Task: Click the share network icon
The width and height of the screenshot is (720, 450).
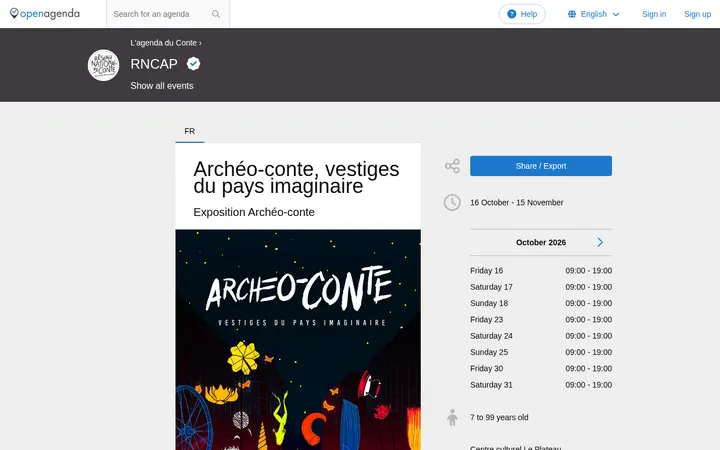Action: click(452, 166)
